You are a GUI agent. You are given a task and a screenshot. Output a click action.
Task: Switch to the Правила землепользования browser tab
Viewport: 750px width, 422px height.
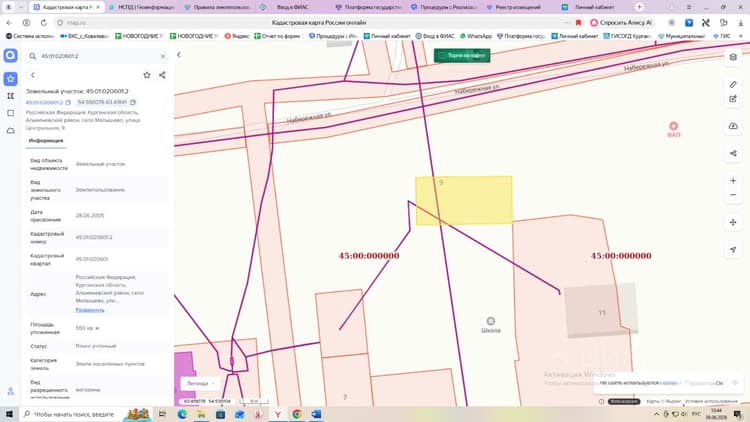click(x=217, y=7)
